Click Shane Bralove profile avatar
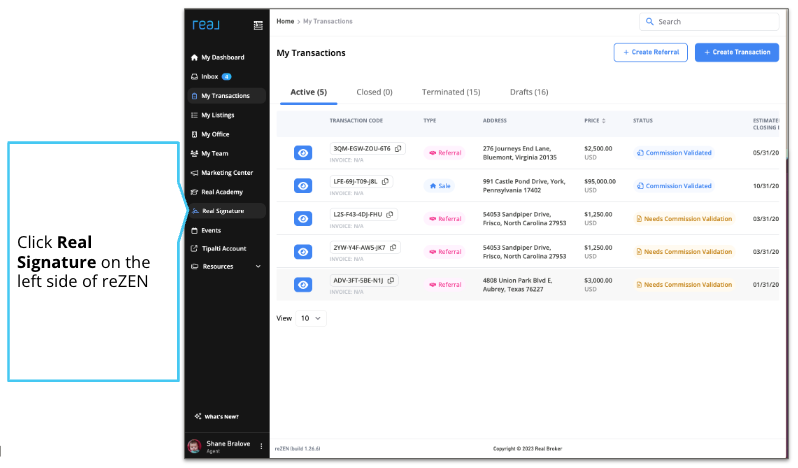 (x=194, y=446)
